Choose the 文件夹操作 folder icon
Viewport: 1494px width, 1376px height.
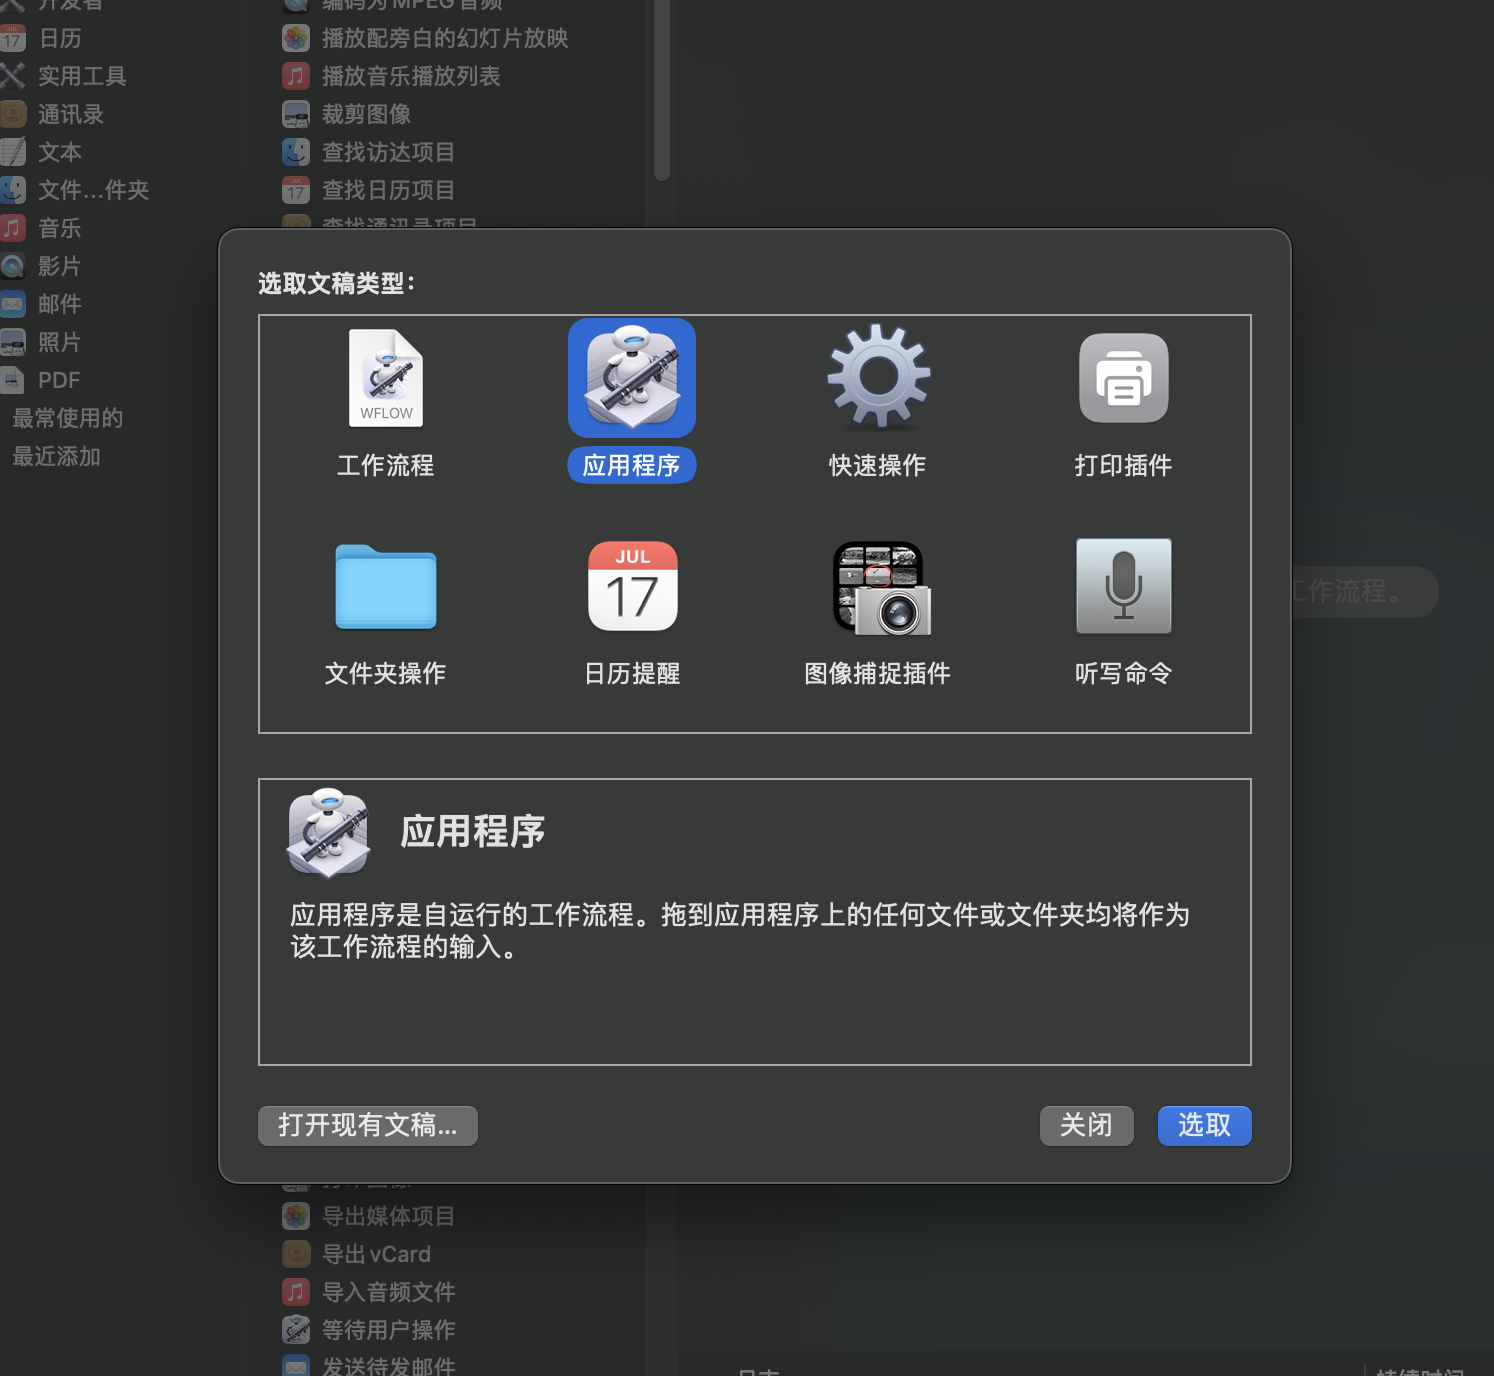[x=385, y=587]
